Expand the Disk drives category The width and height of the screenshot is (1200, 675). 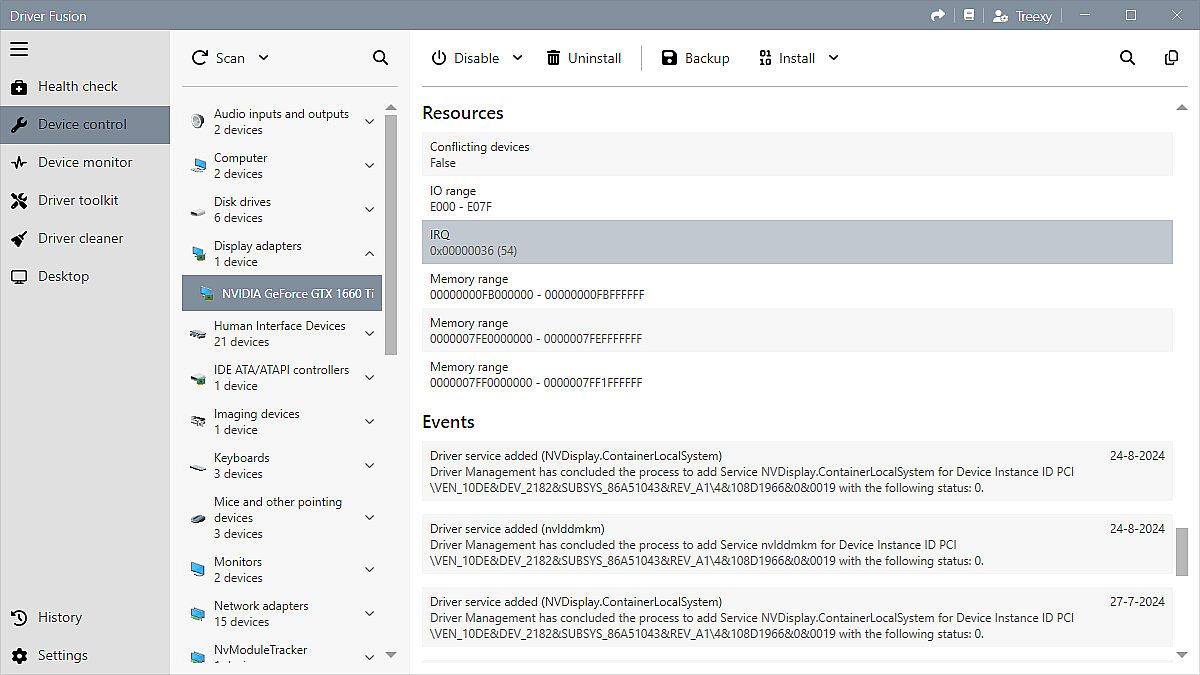click(369, 210)
